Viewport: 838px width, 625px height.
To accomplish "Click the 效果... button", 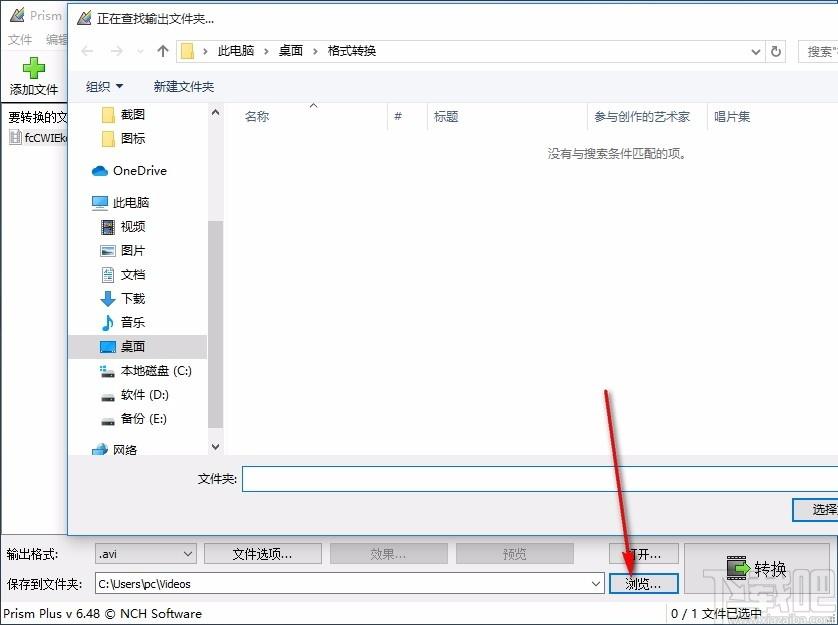I will pyautogui.click(x=389, y=554).
